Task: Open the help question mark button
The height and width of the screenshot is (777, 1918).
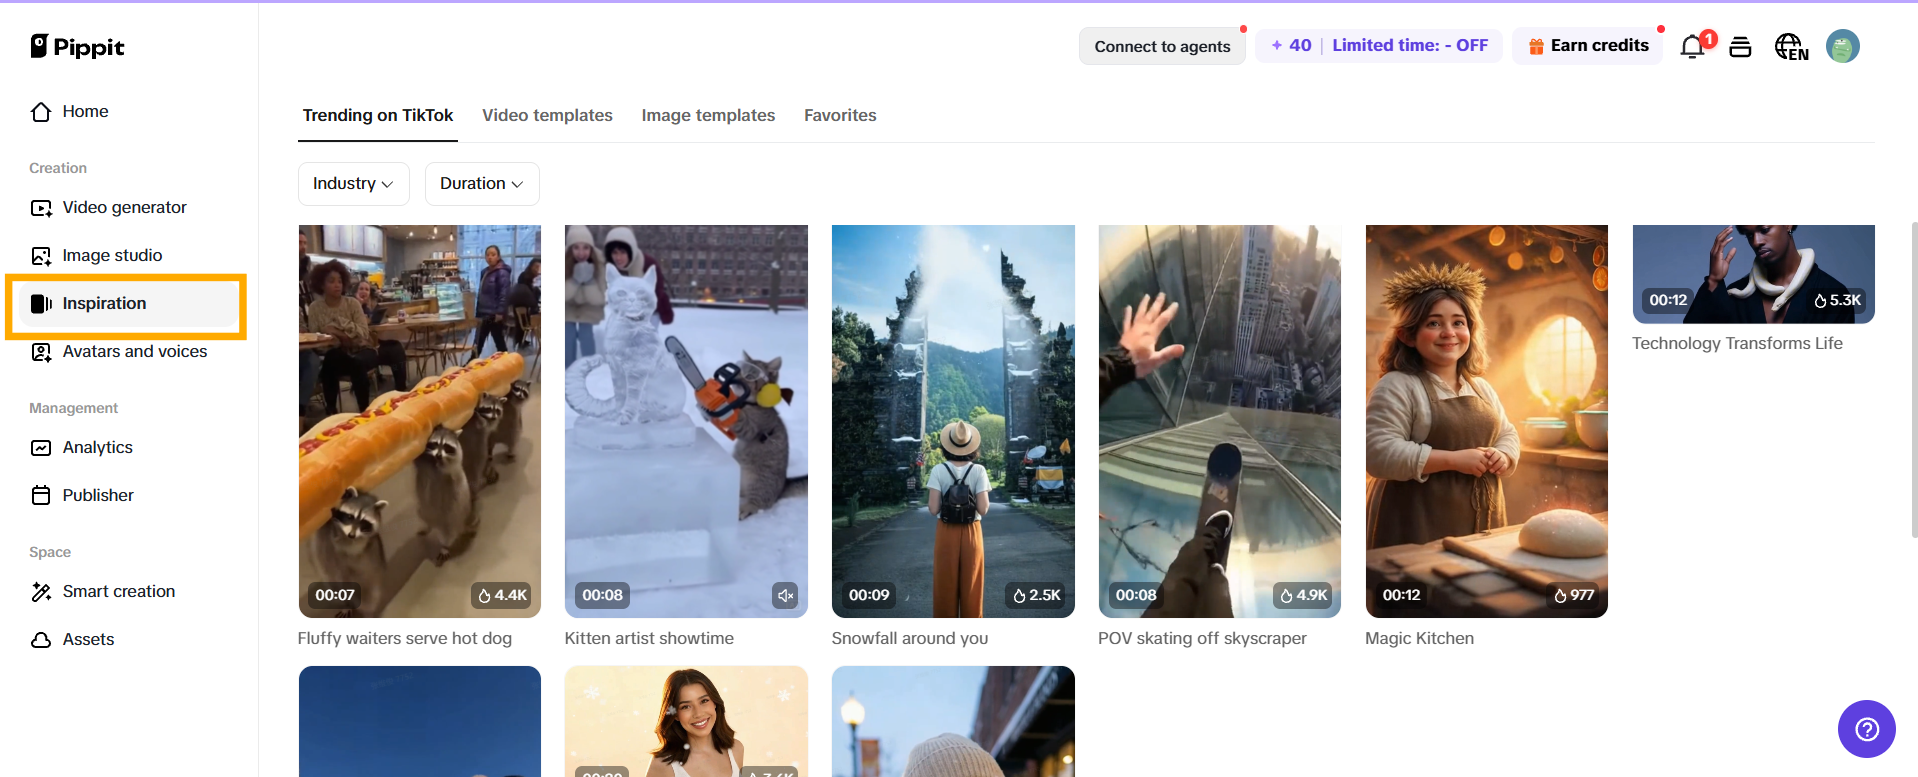Action: pyautogui.click(x=1867, y=729)
